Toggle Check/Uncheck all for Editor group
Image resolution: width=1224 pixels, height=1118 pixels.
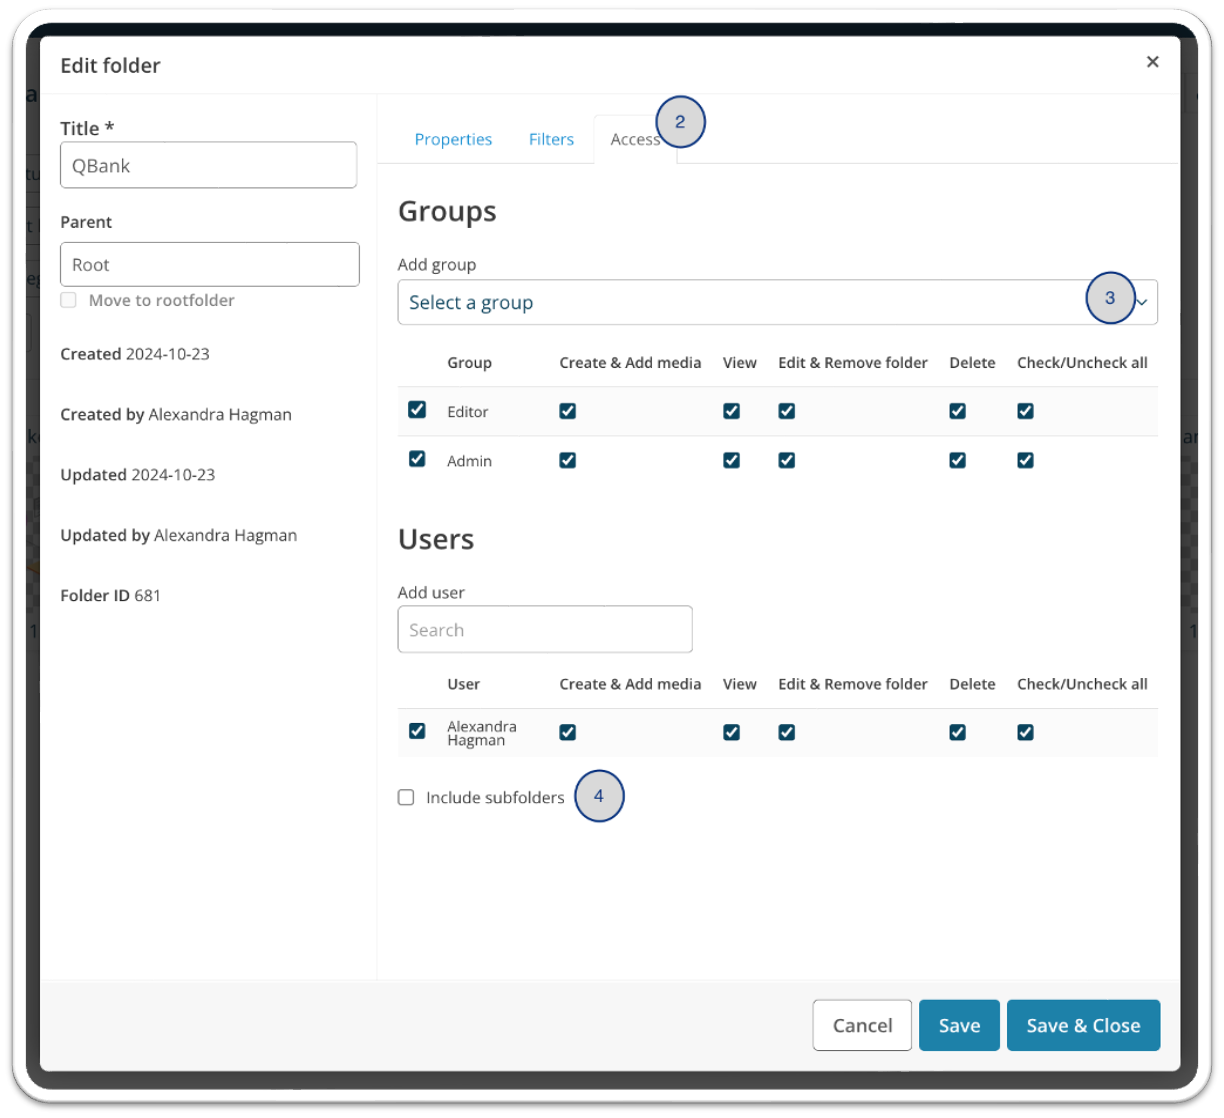pyautogui.click(x=1025, y=411)
